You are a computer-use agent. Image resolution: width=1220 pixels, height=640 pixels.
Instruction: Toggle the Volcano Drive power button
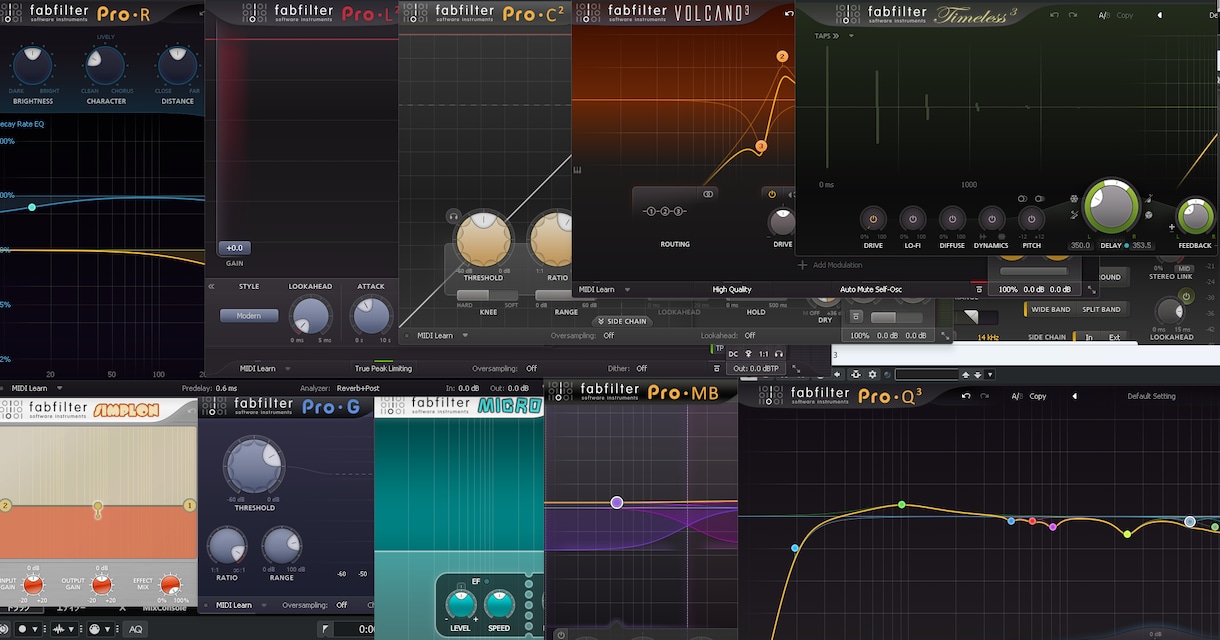tap(772, 194)
